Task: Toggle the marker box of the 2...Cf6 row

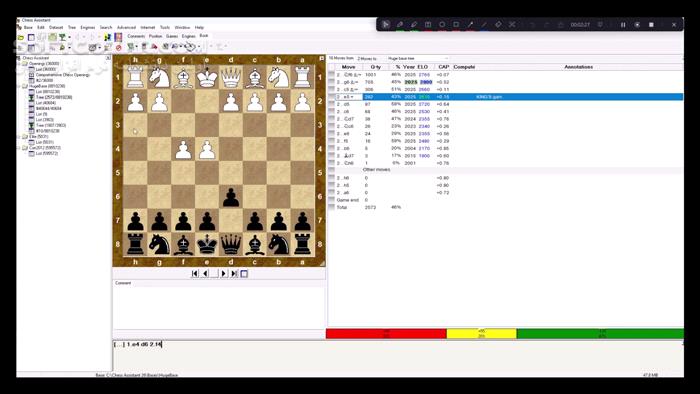Action: pos(331,75)
